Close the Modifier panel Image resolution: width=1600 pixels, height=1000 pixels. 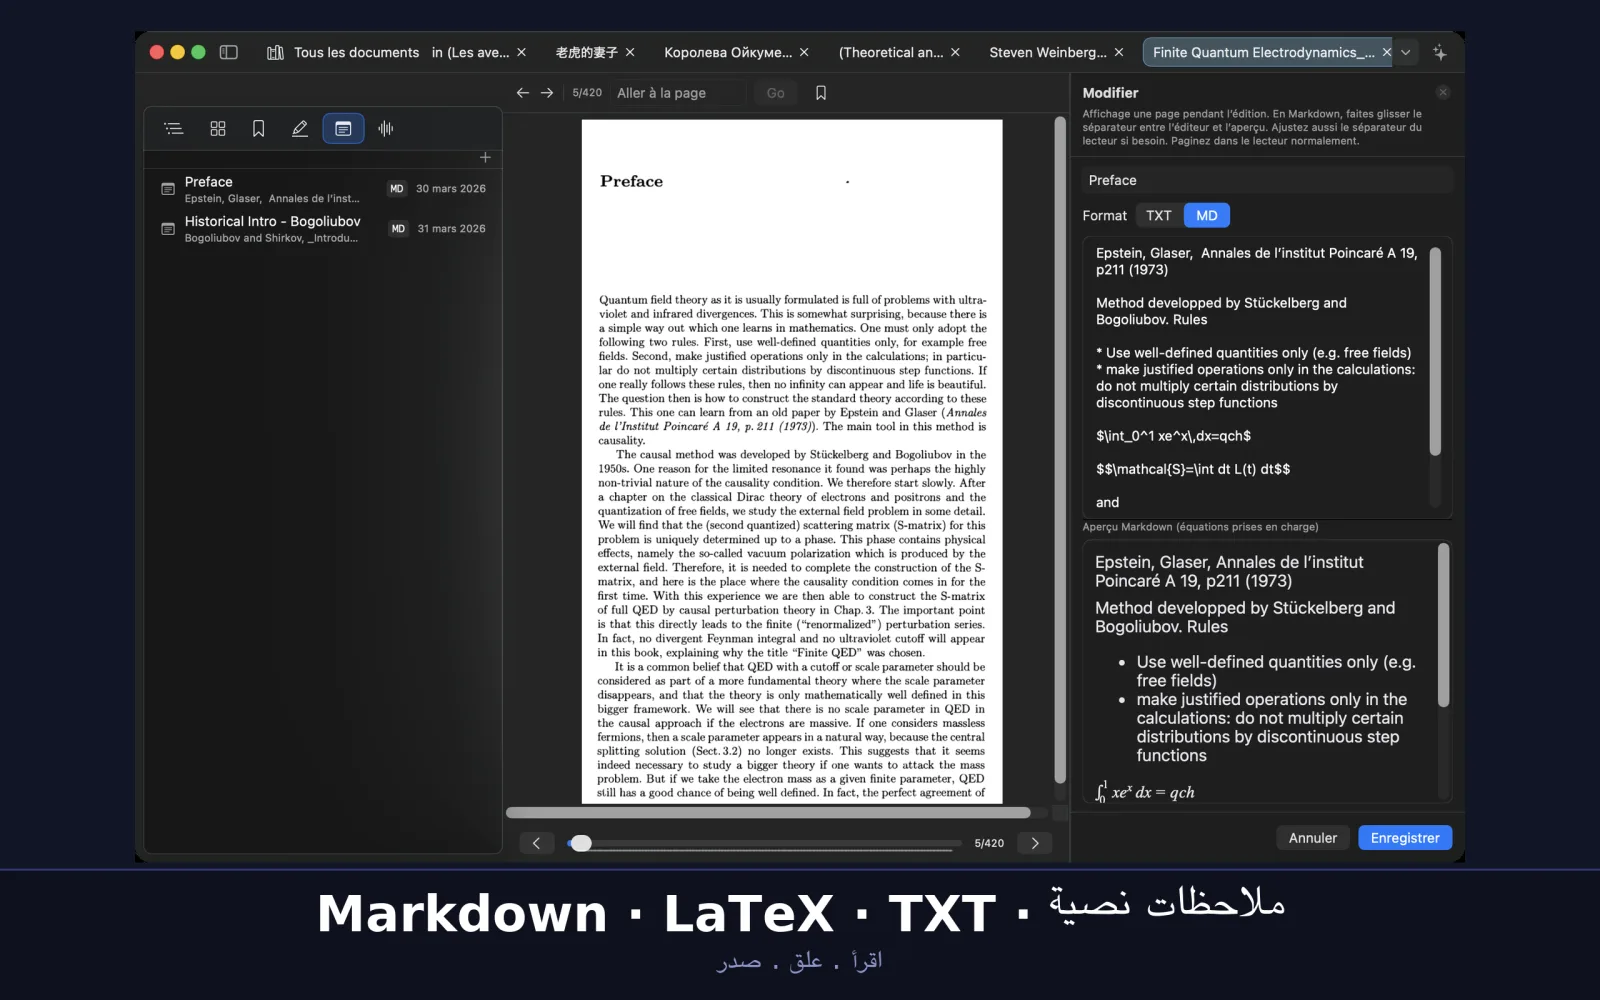tap(1442, 92)
